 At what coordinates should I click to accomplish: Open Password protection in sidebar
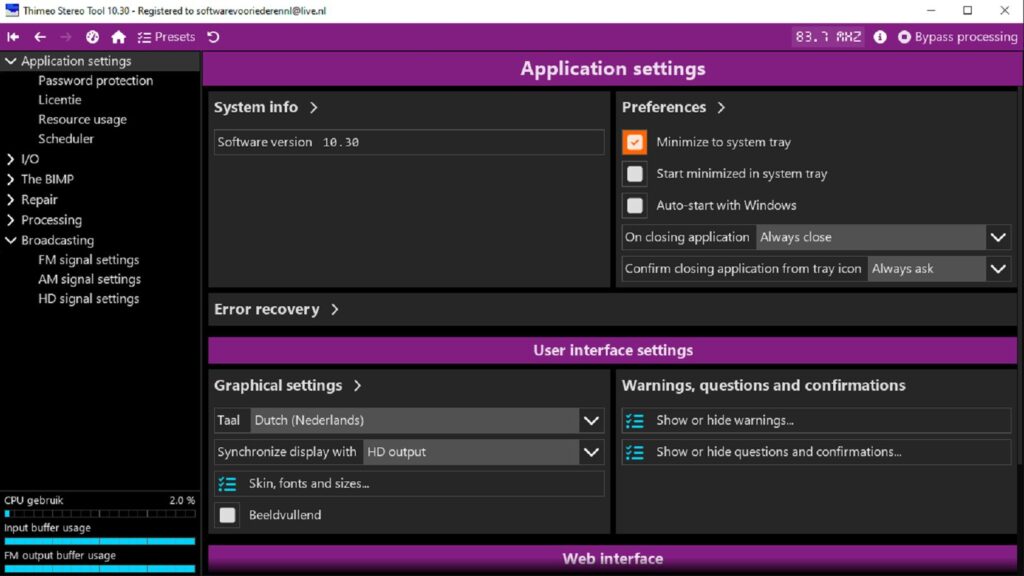tap(95, 81)
